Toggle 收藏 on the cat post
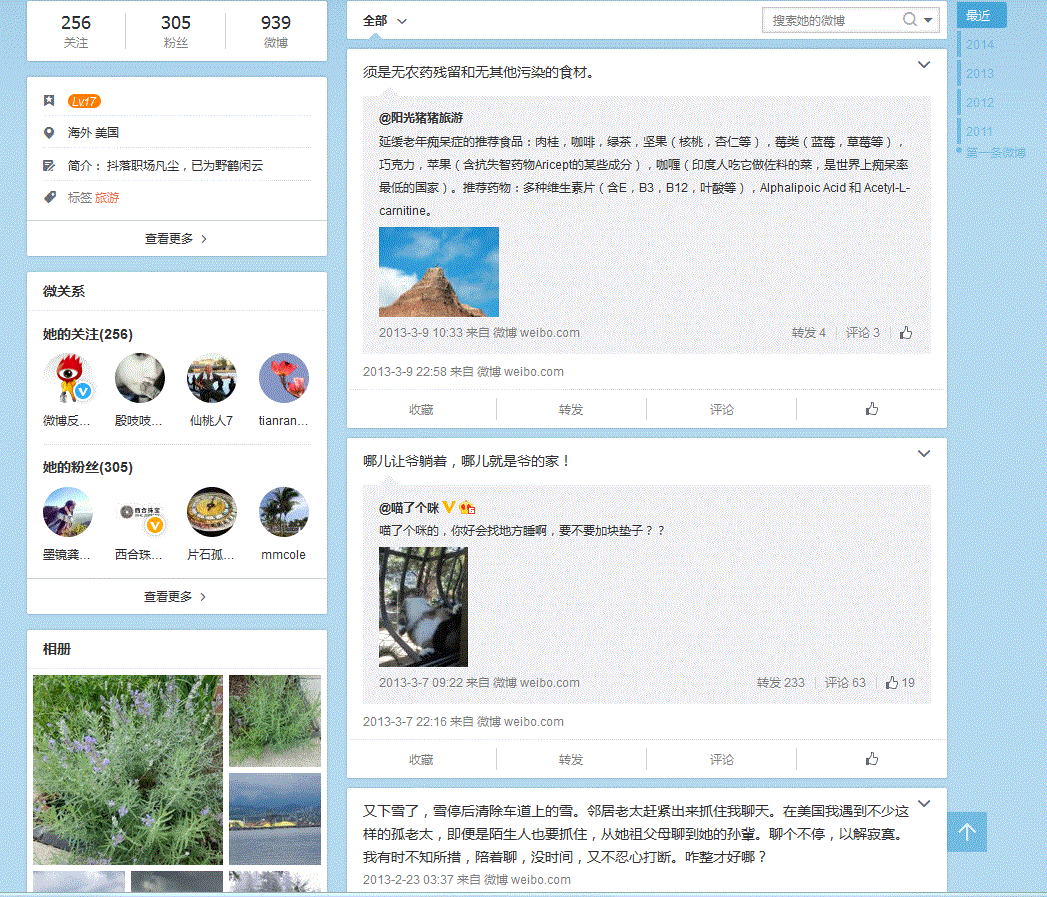1047x897 pixels. pyautogui.click(x=421, y=759)
